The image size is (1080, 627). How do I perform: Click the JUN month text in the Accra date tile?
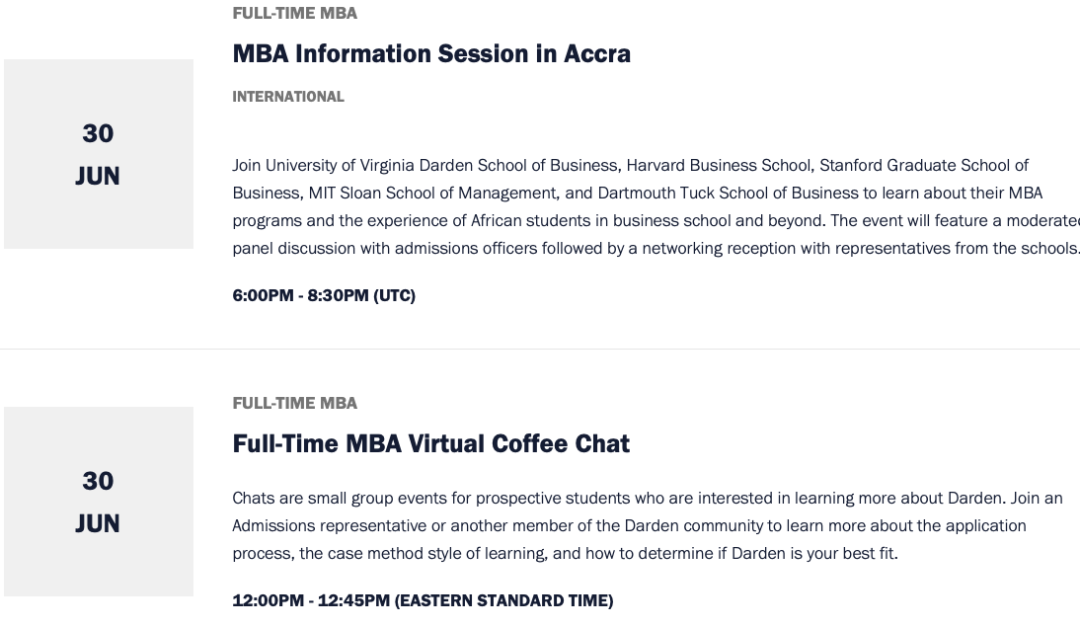pos(98,176)
